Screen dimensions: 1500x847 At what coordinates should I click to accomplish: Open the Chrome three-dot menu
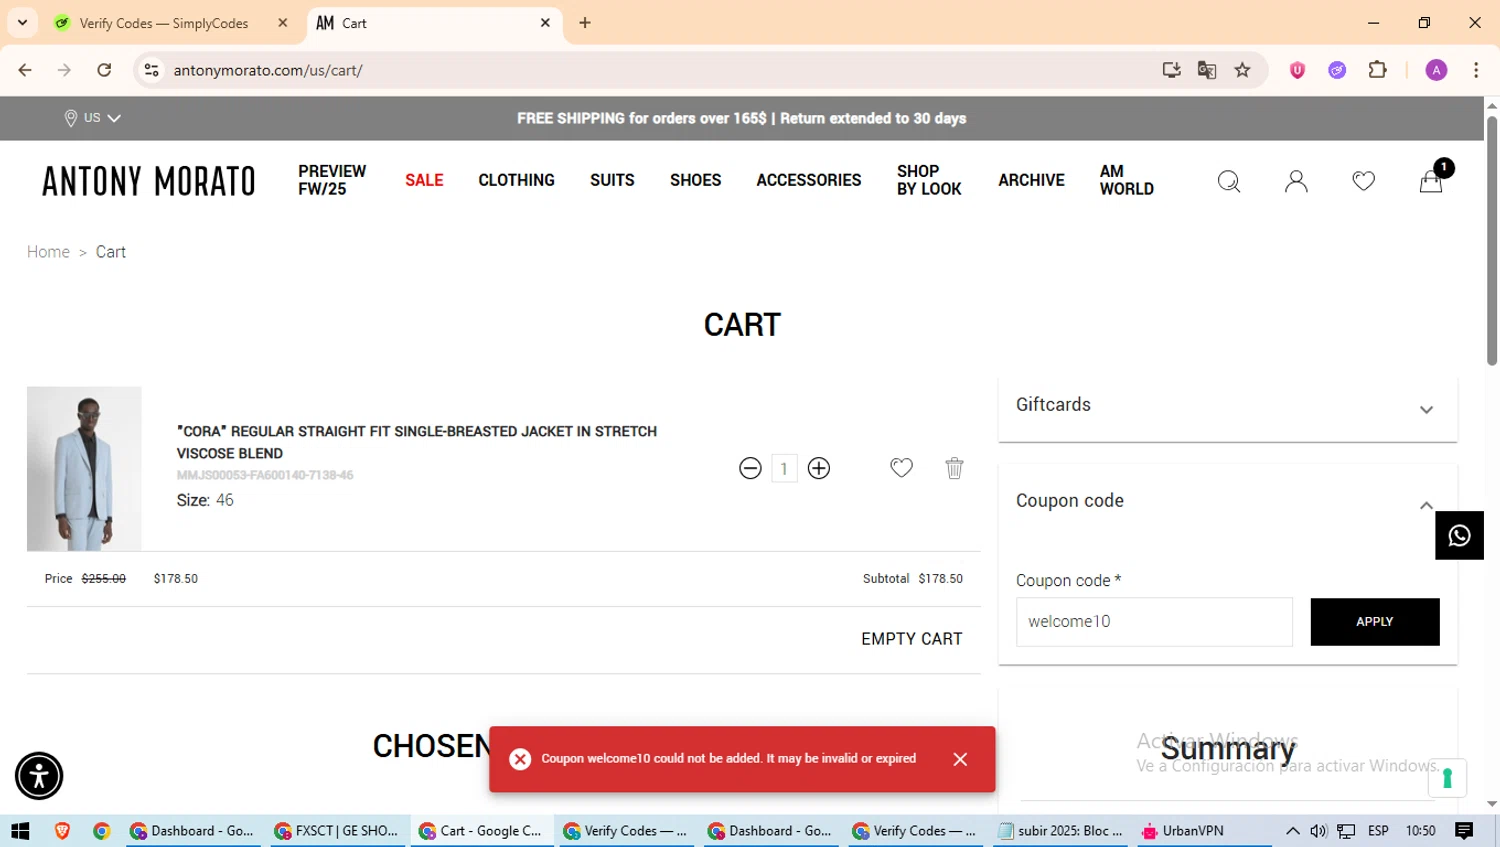tap(1476, 70)
